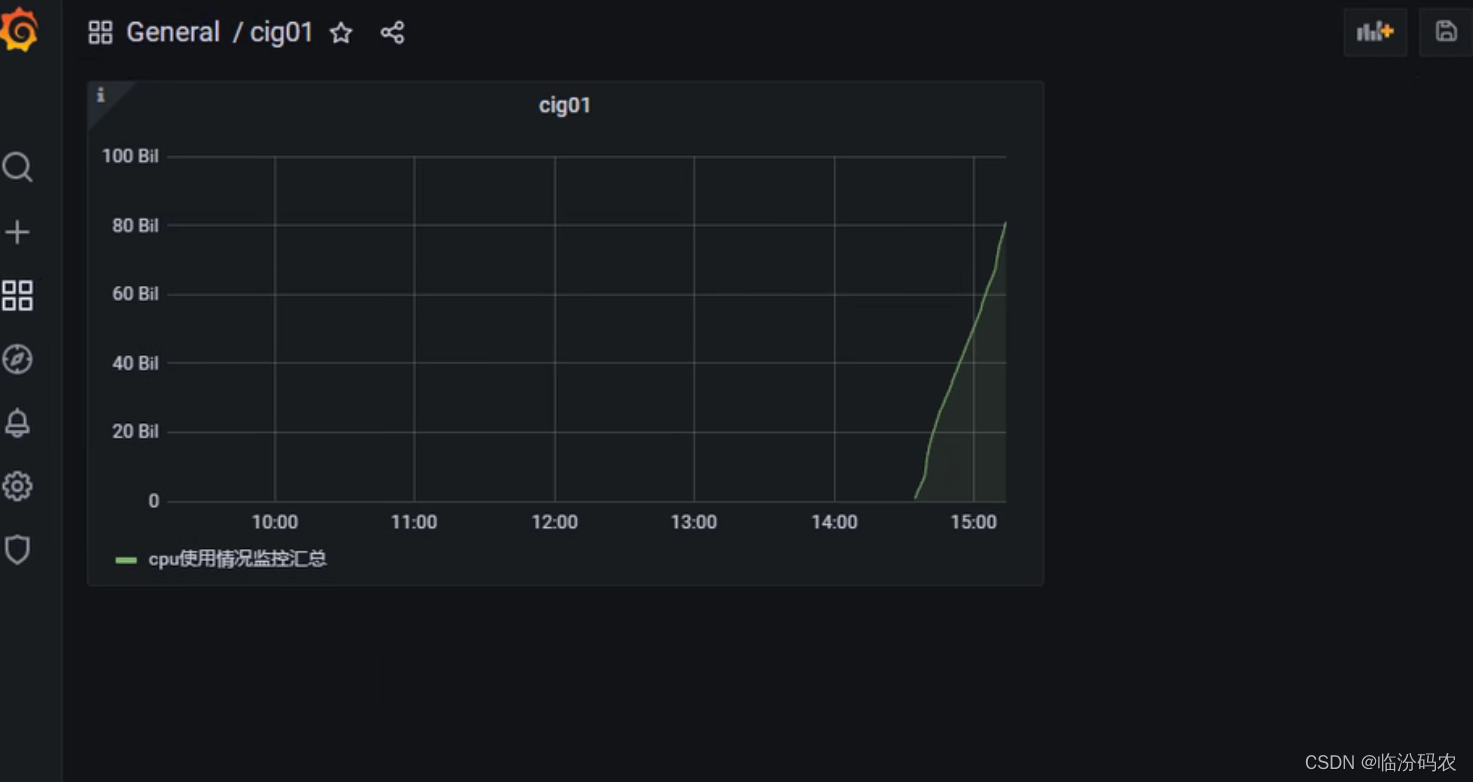The height and width of the screenshot is (782, 1473).
Task: Click the 20 Bil y-axis label
Action: click(x=135, y=432)
